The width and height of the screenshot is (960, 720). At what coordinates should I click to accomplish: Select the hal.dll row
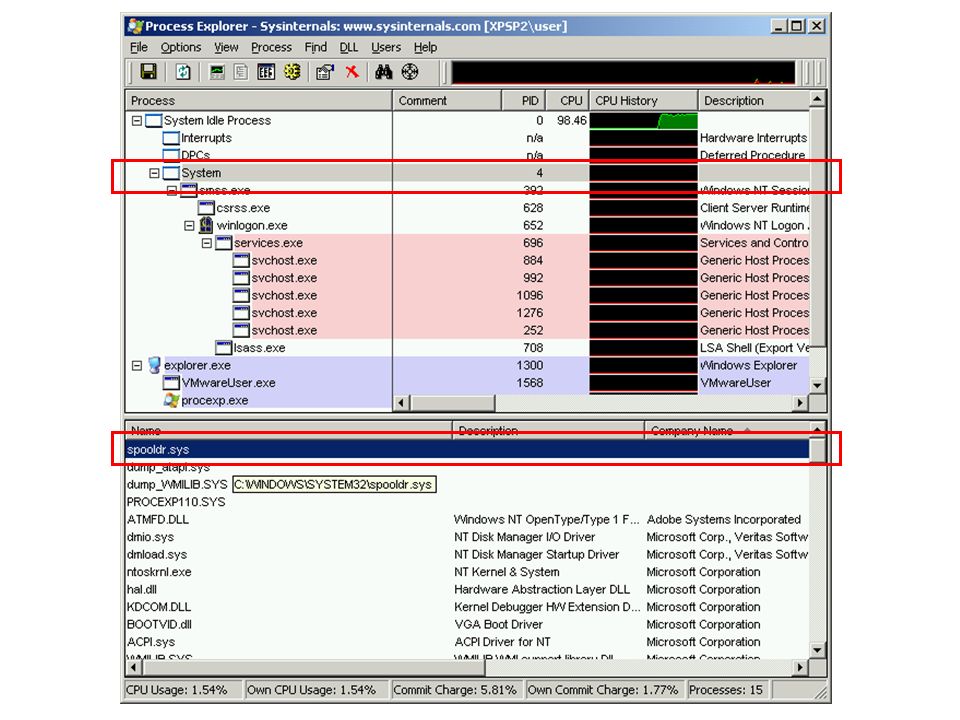pyautogui.click(x=467, y=590)
